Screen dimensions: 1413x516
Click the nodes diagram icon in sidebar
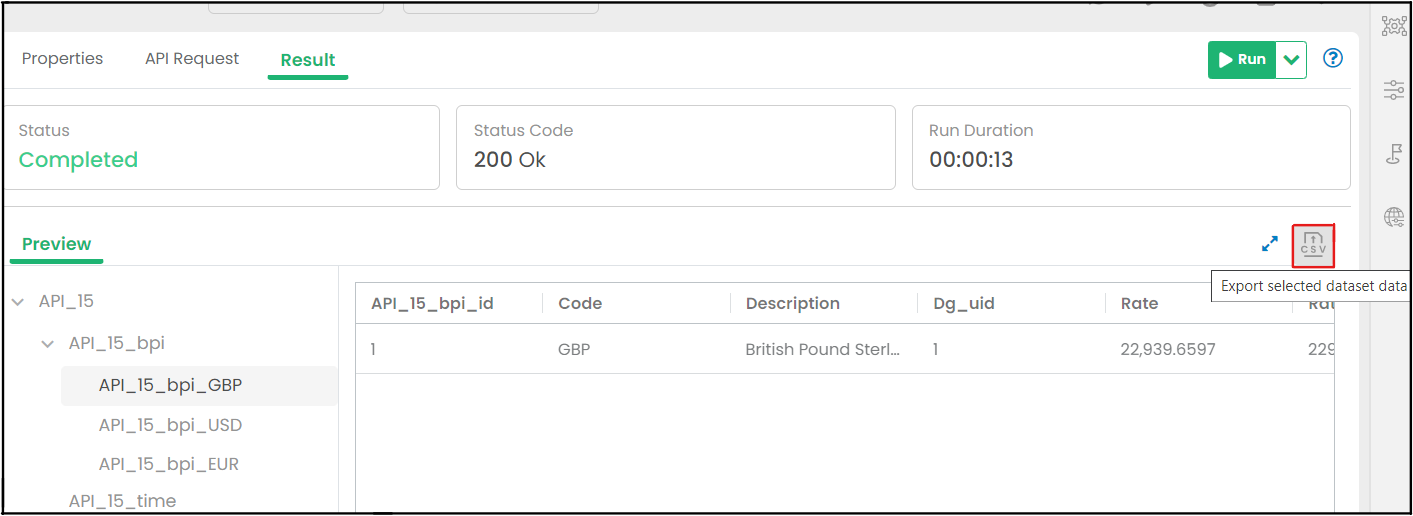(x=1393, y=26)
